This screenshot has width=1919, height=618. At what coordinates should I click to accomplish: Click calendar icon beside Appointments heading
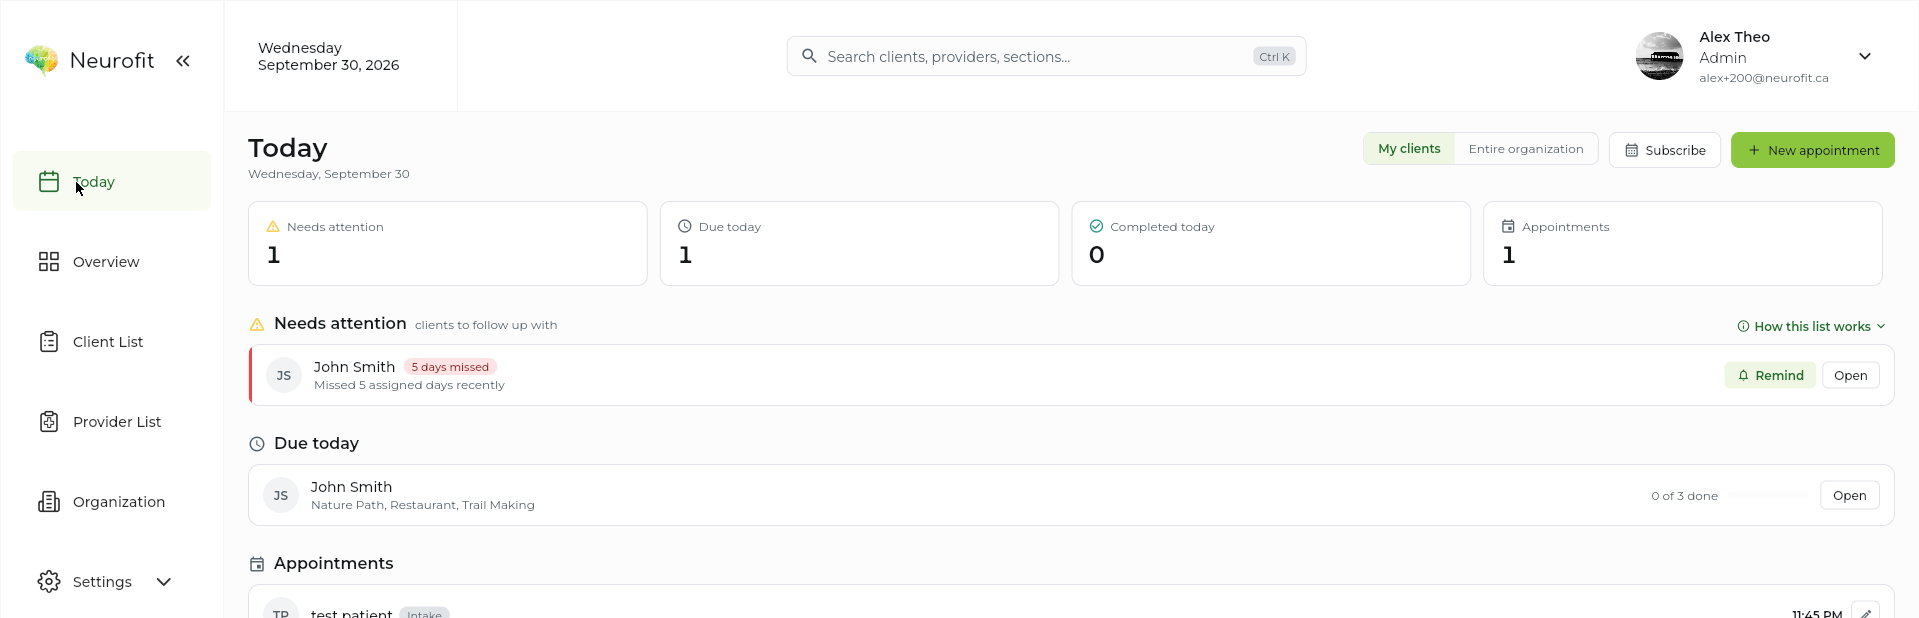tap(257, 564)
